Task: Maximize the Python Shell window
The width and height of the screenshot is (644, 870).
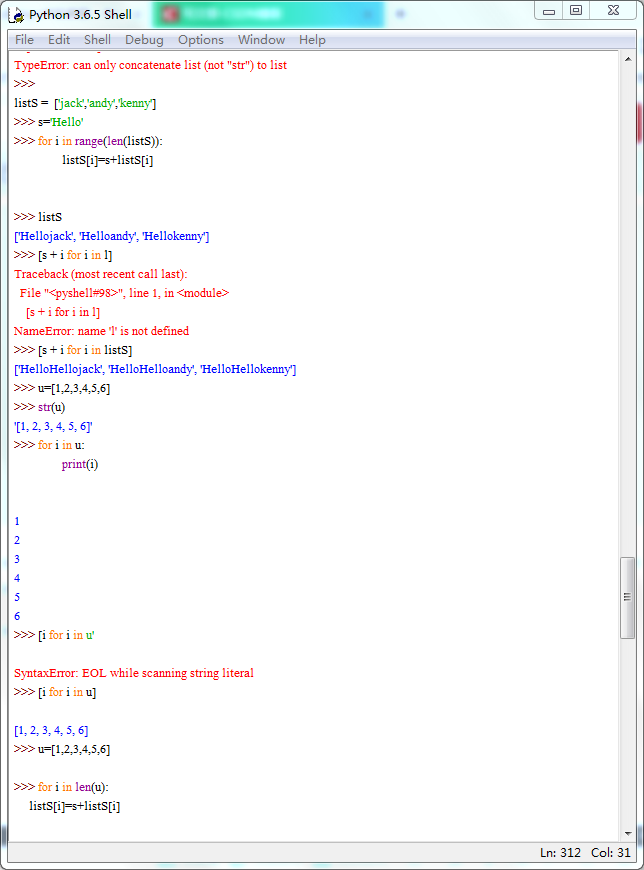Action: point(576,11)
